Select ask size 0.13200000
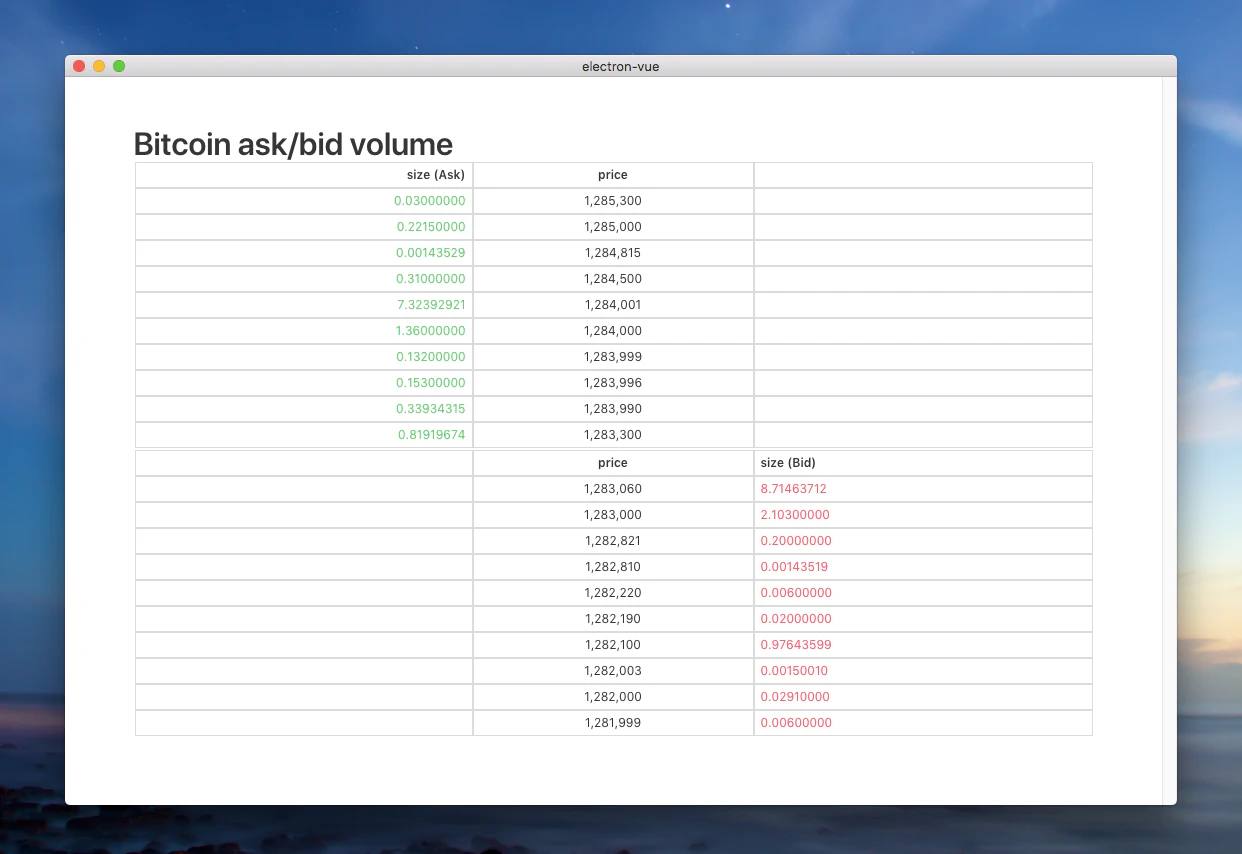Image resolution: width=1242 pixels, height=854 pixels. pos(430,357)
